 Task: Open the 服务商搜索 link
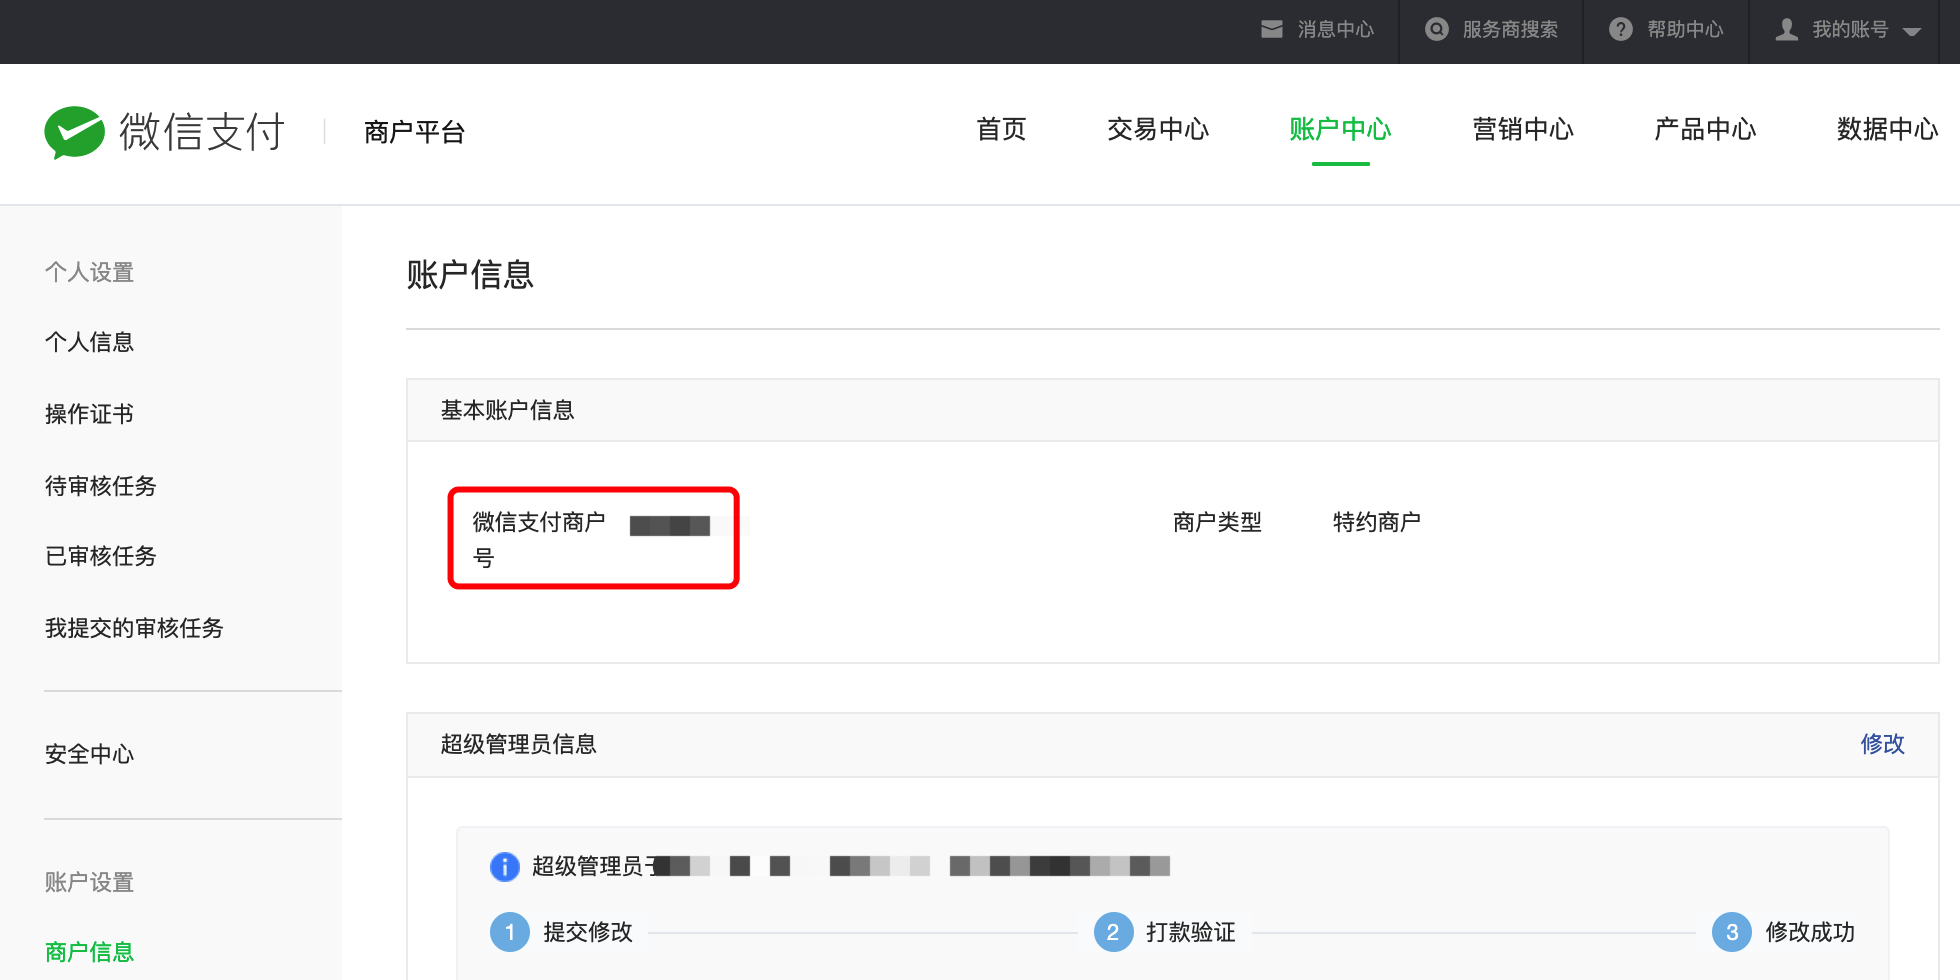pos(1510,29)
